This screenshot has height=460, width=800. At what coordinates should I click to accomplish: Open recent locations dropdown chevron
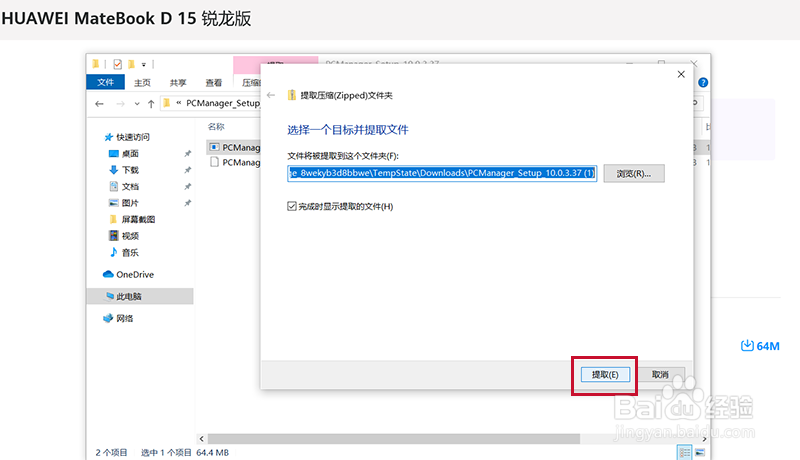tap(137, 104)
